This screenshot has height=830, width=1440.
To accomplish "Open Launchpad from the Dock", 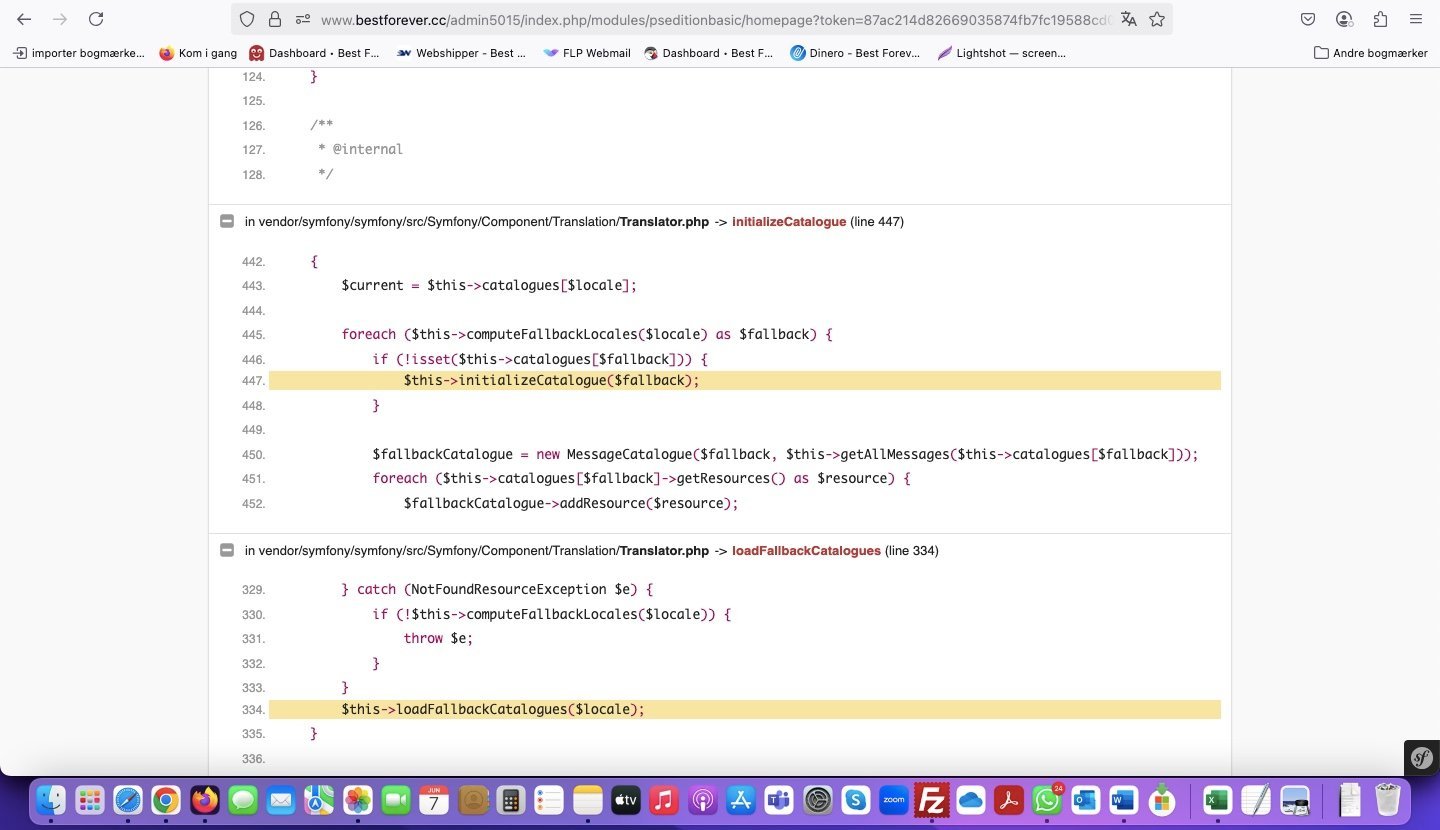I will (x=90, y=800).
